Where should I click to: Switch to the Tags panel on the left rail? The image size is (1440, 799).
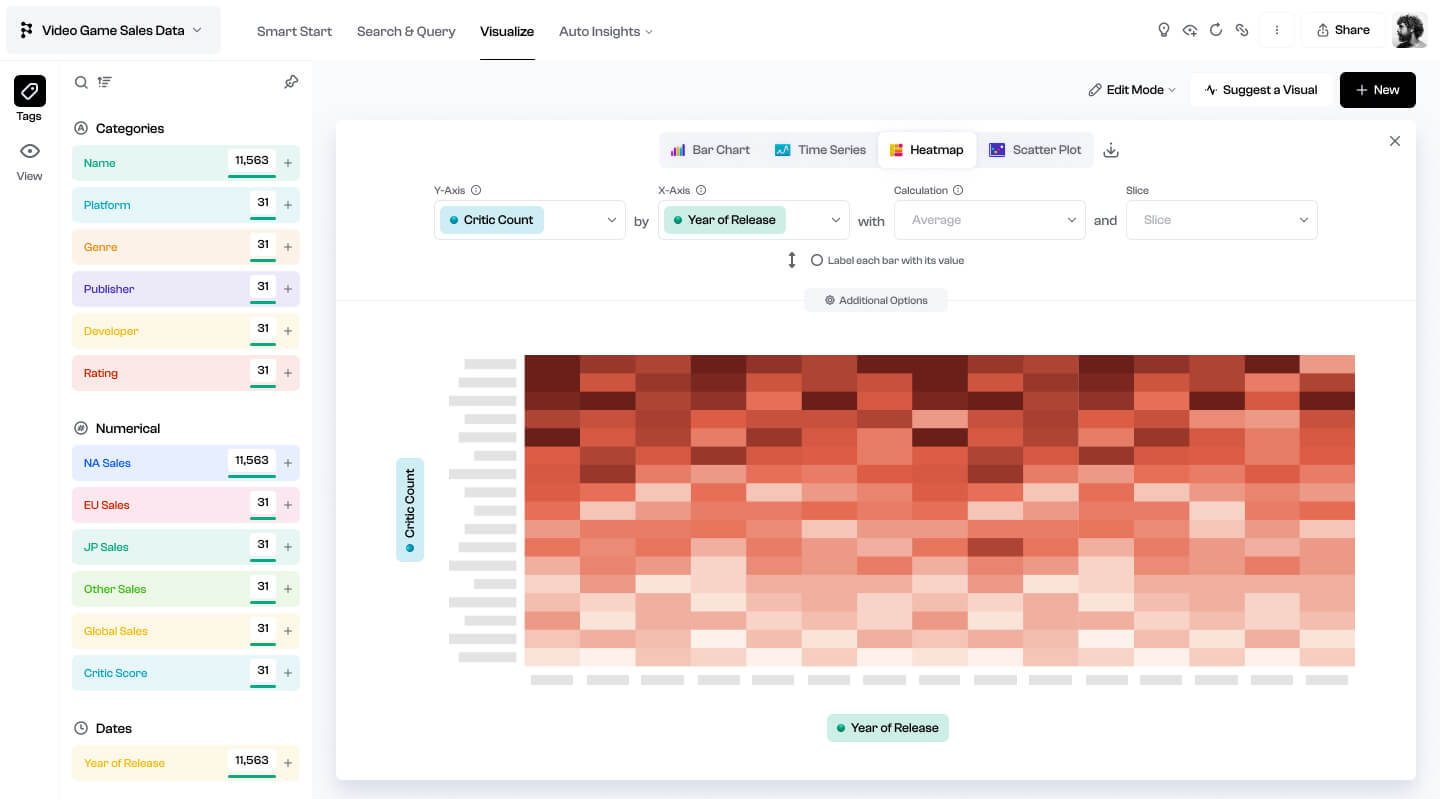click(29, 92)
